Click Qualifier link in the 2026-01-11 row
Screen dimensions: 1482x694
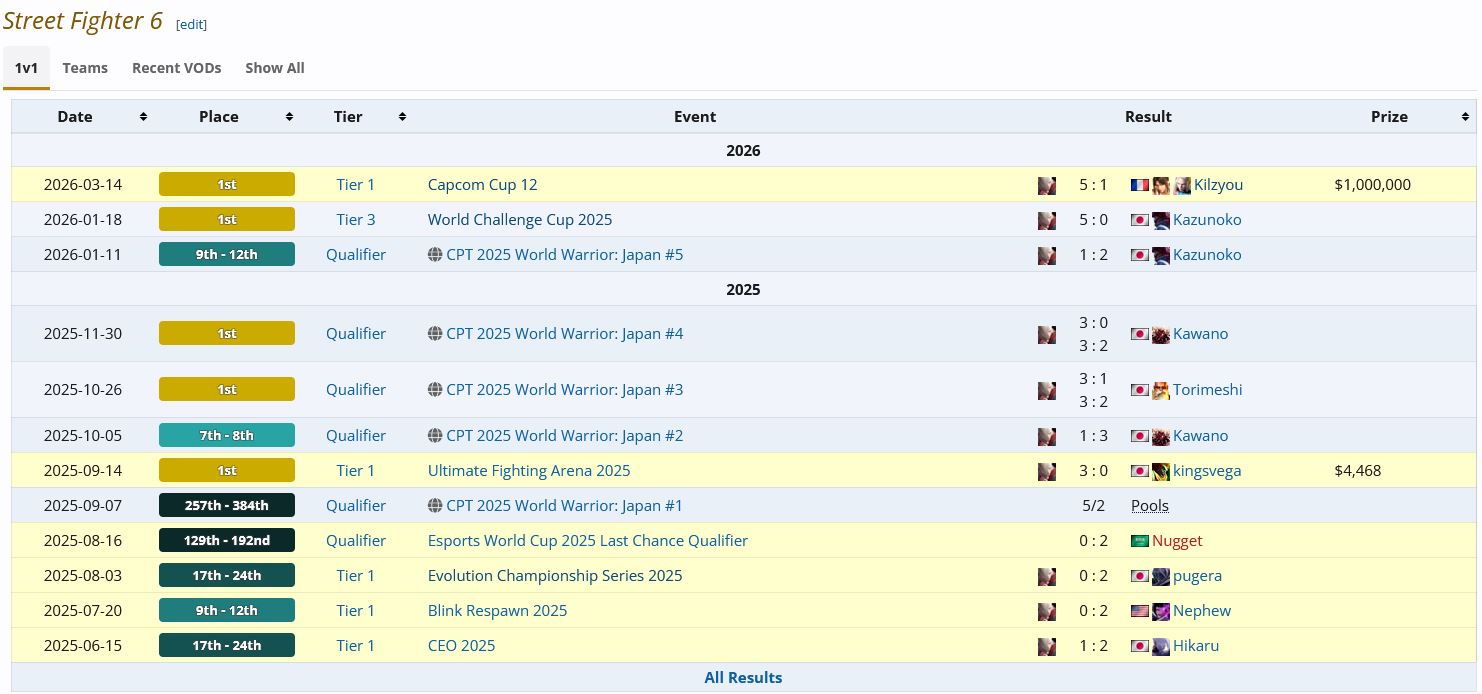click(356, 255)
